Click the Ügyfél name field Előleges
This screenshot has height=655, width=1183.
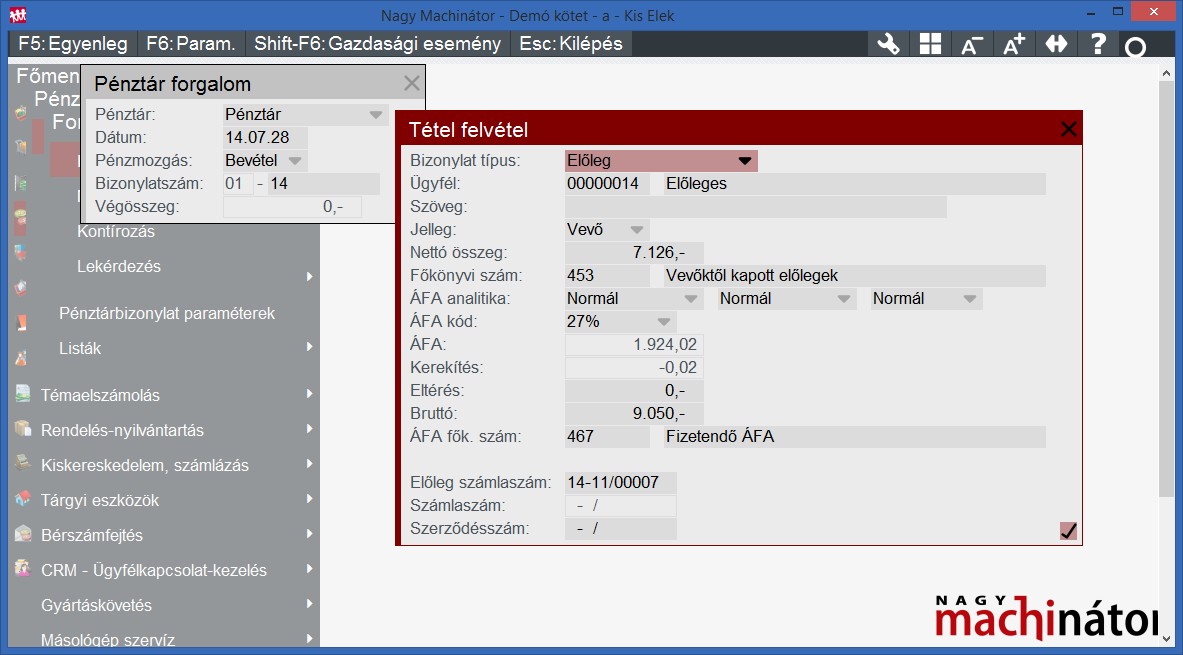(x=855, y=183)
